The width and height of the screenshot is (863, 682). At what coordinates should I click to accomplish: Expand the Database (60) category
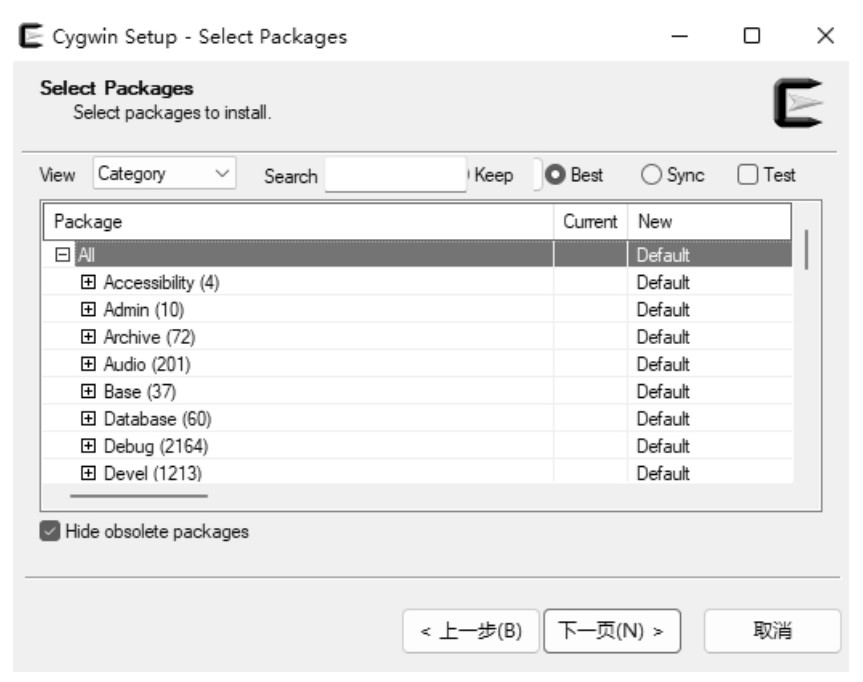pos(88,418)
